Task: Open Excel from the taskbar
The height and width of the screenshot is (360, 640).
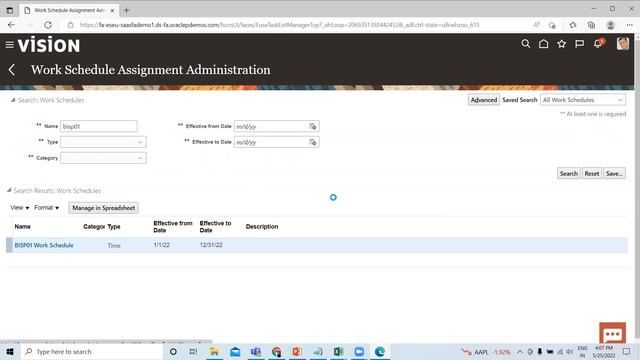Action: (338, 351)
